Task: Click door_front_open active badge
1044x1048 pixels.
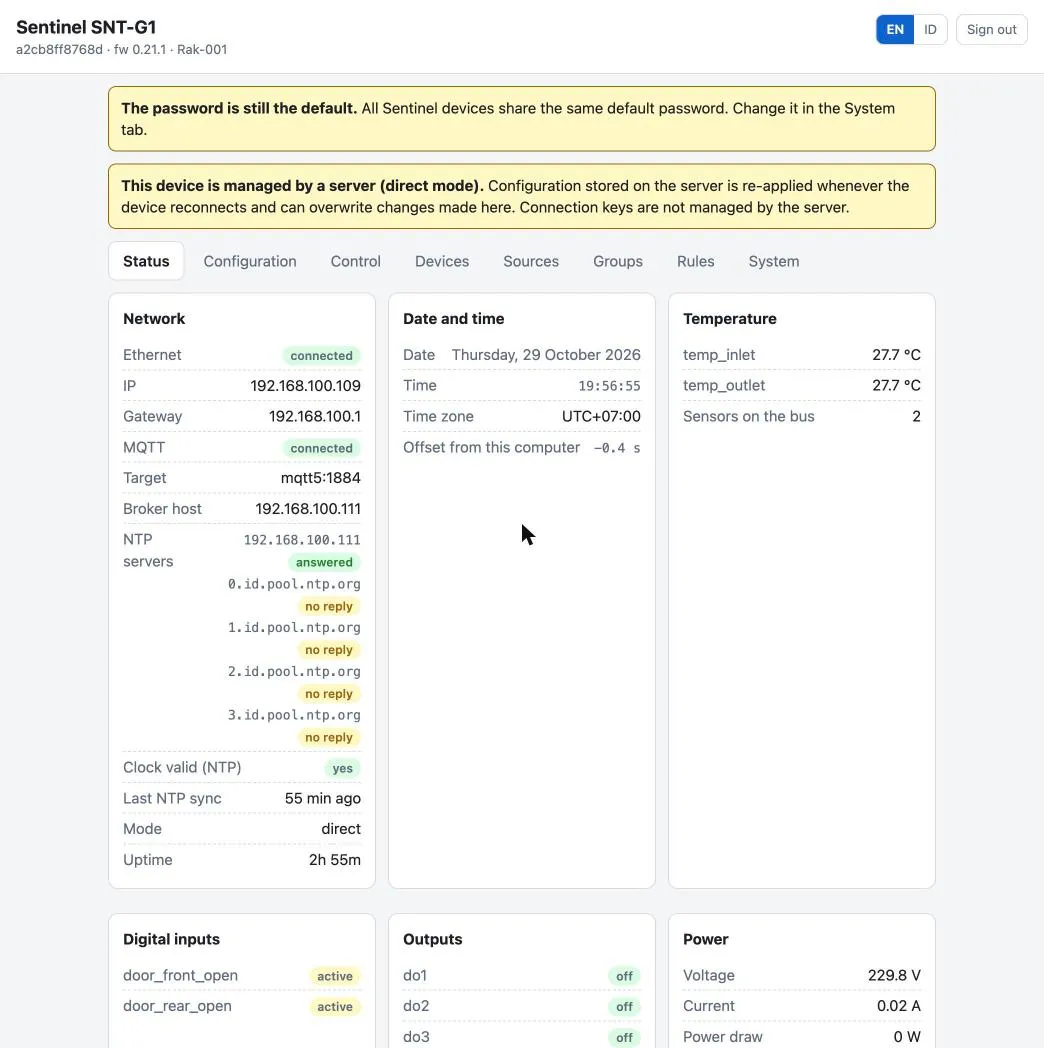Action: tap(335, 976)
